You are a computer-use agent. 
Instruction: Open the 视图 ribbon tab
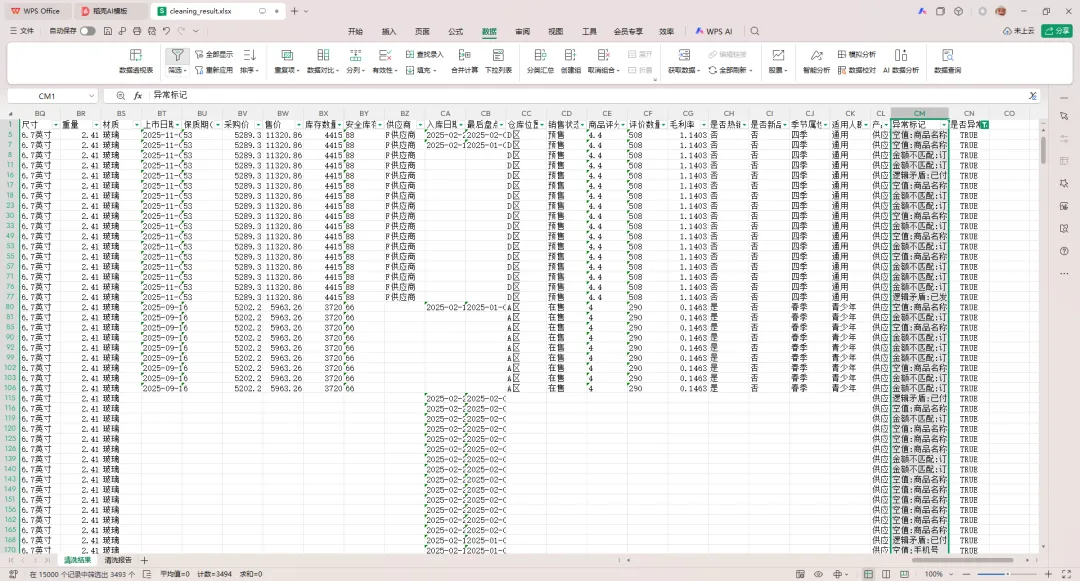point(556,31)
